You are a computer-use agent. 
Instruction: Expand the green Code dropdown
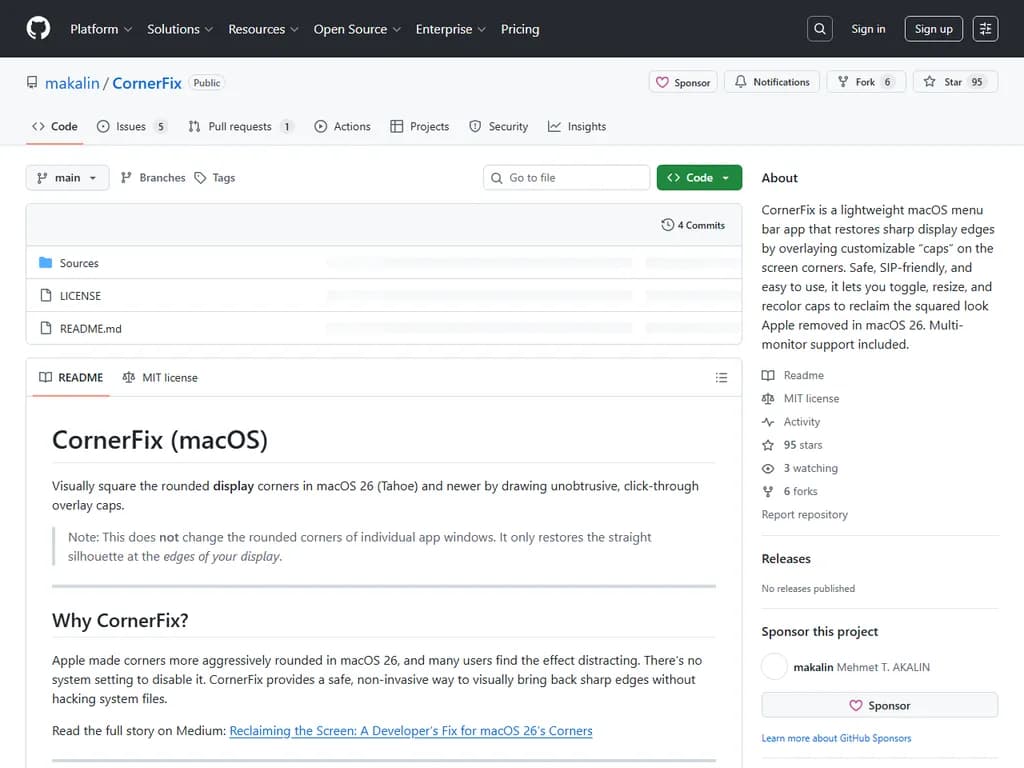699,178
